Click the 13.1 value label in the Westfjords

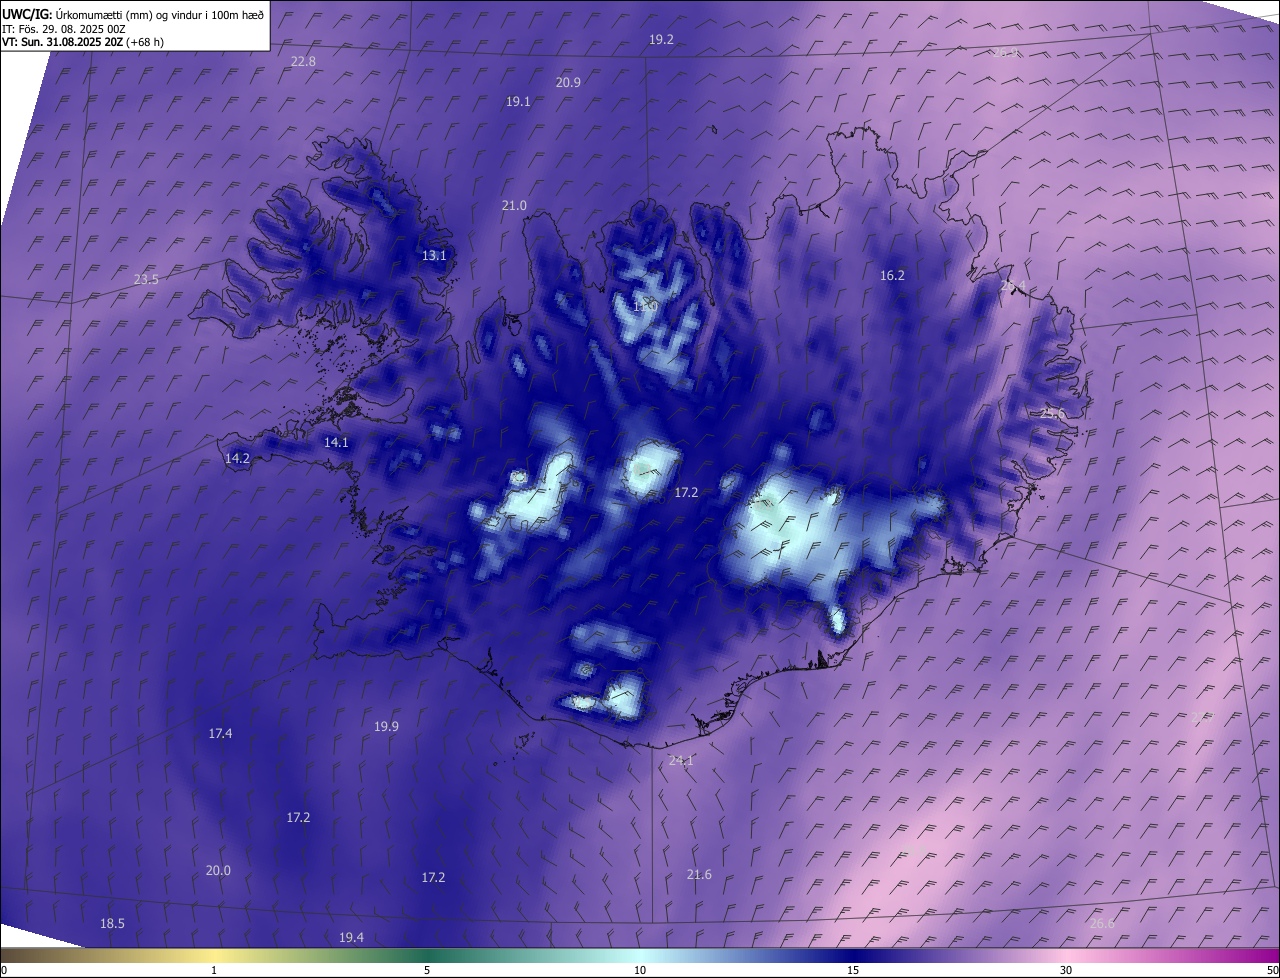click(x=434, y=256)
